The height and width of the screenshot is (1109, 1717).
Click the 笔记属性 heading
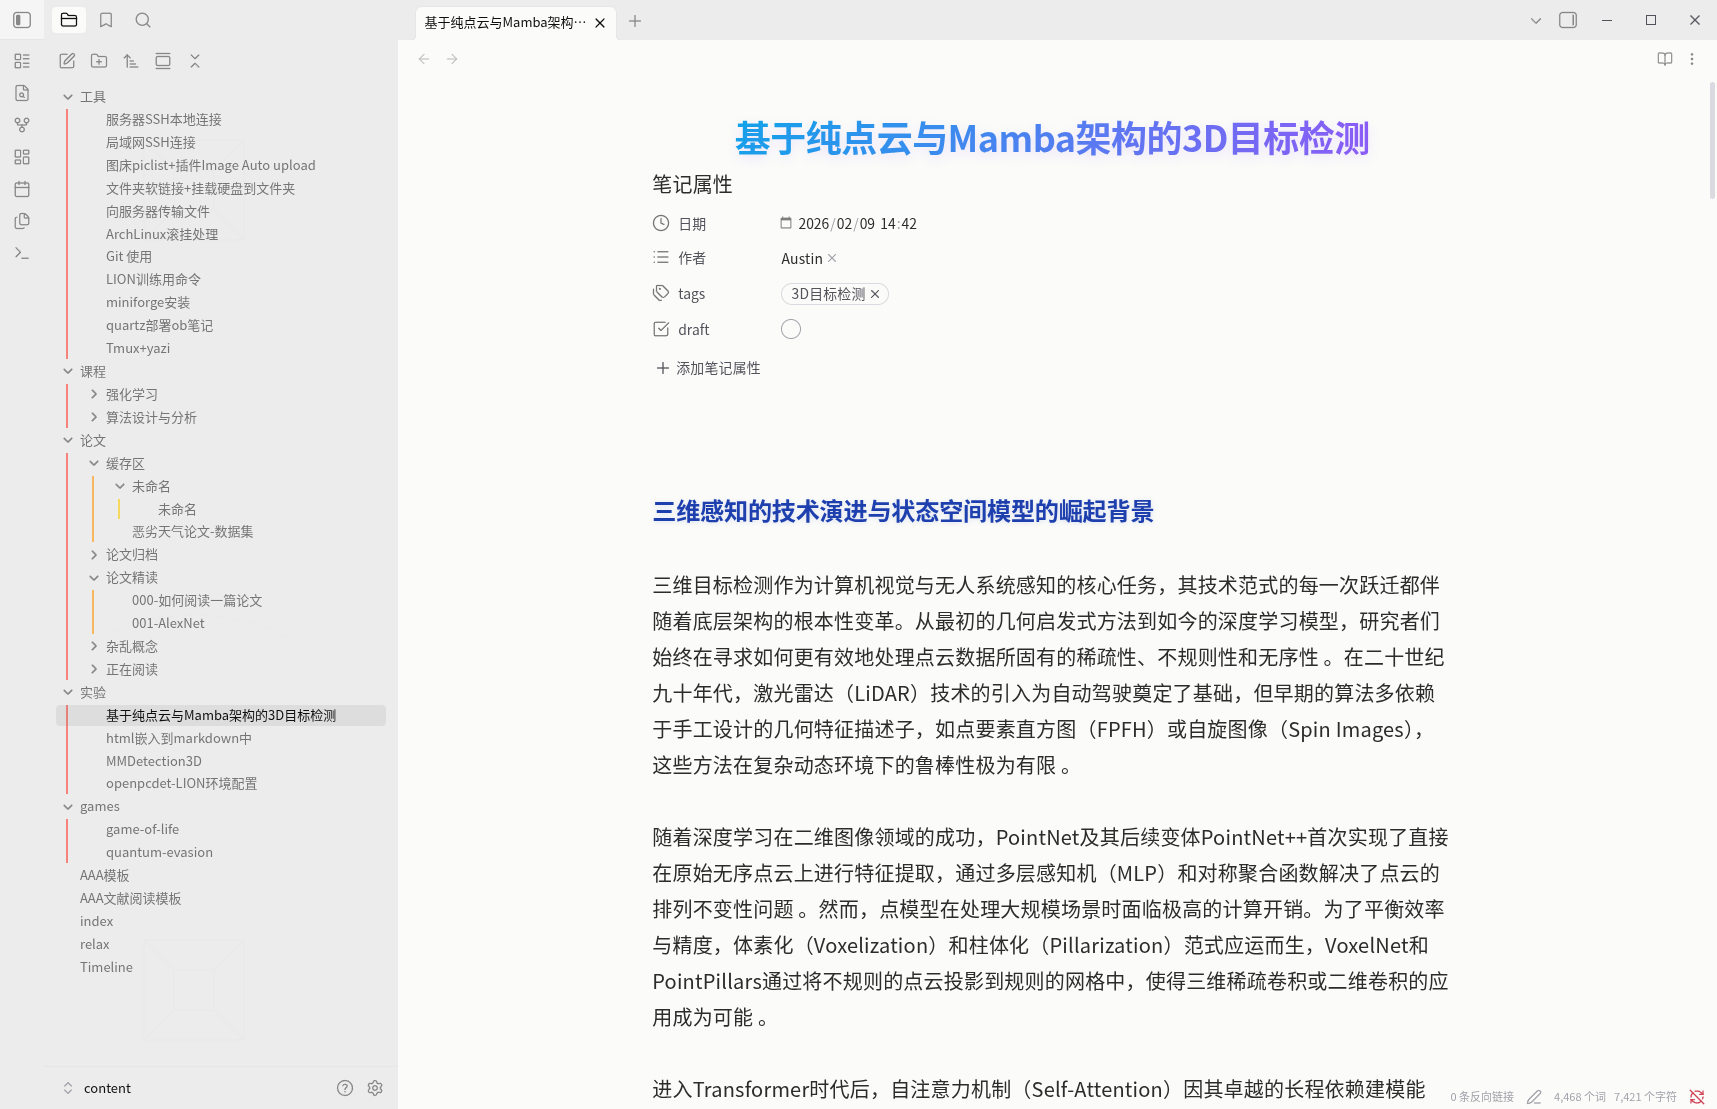point(693,184)
